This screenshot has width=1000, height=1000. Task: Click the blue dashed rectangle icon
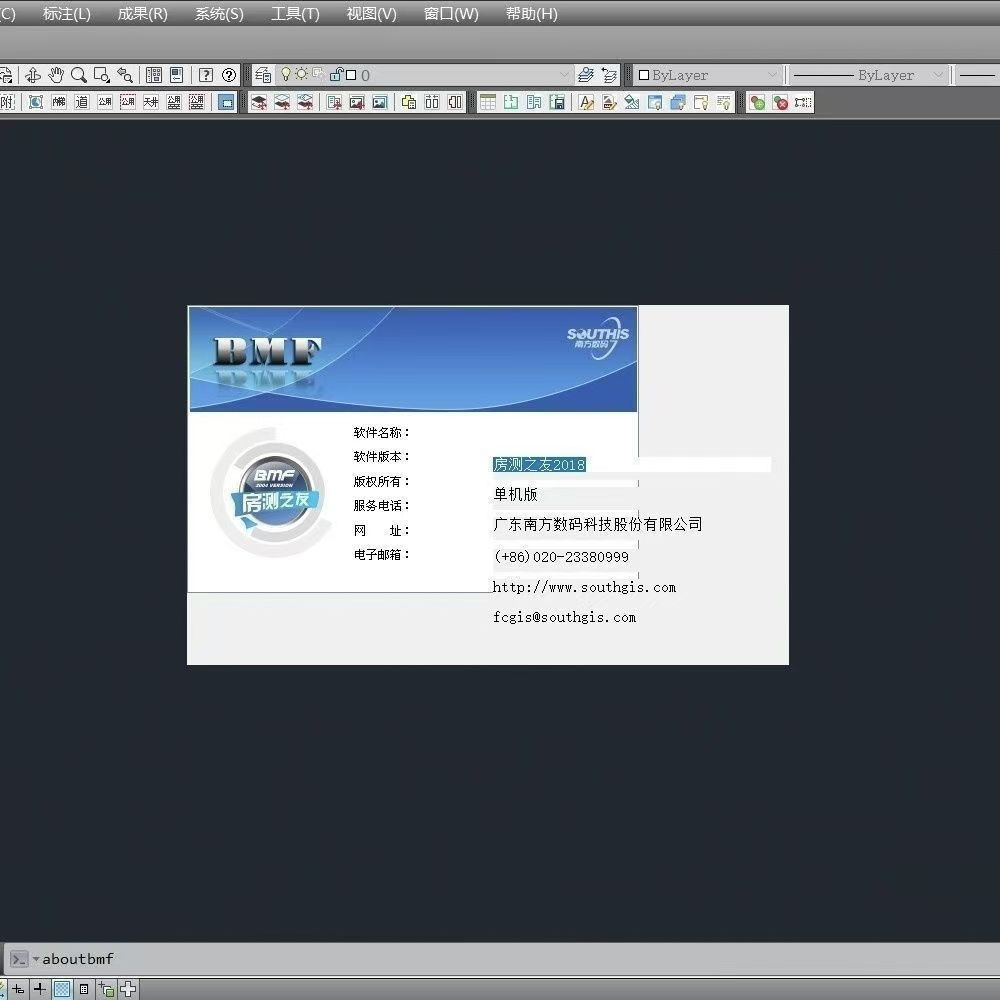[226, 102]
